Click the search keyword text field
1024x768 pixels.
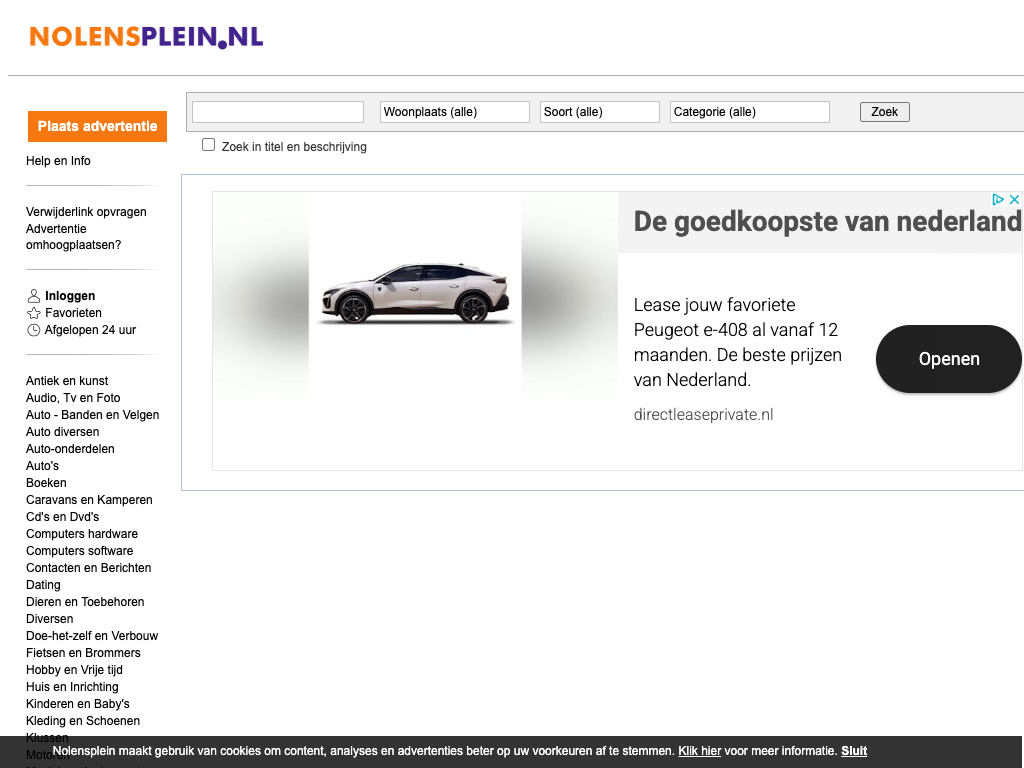(x=277, y=112)
